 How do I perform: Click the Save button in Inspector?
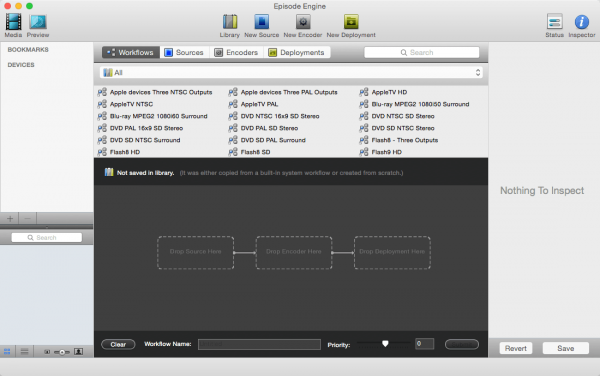tap(566, 348)
